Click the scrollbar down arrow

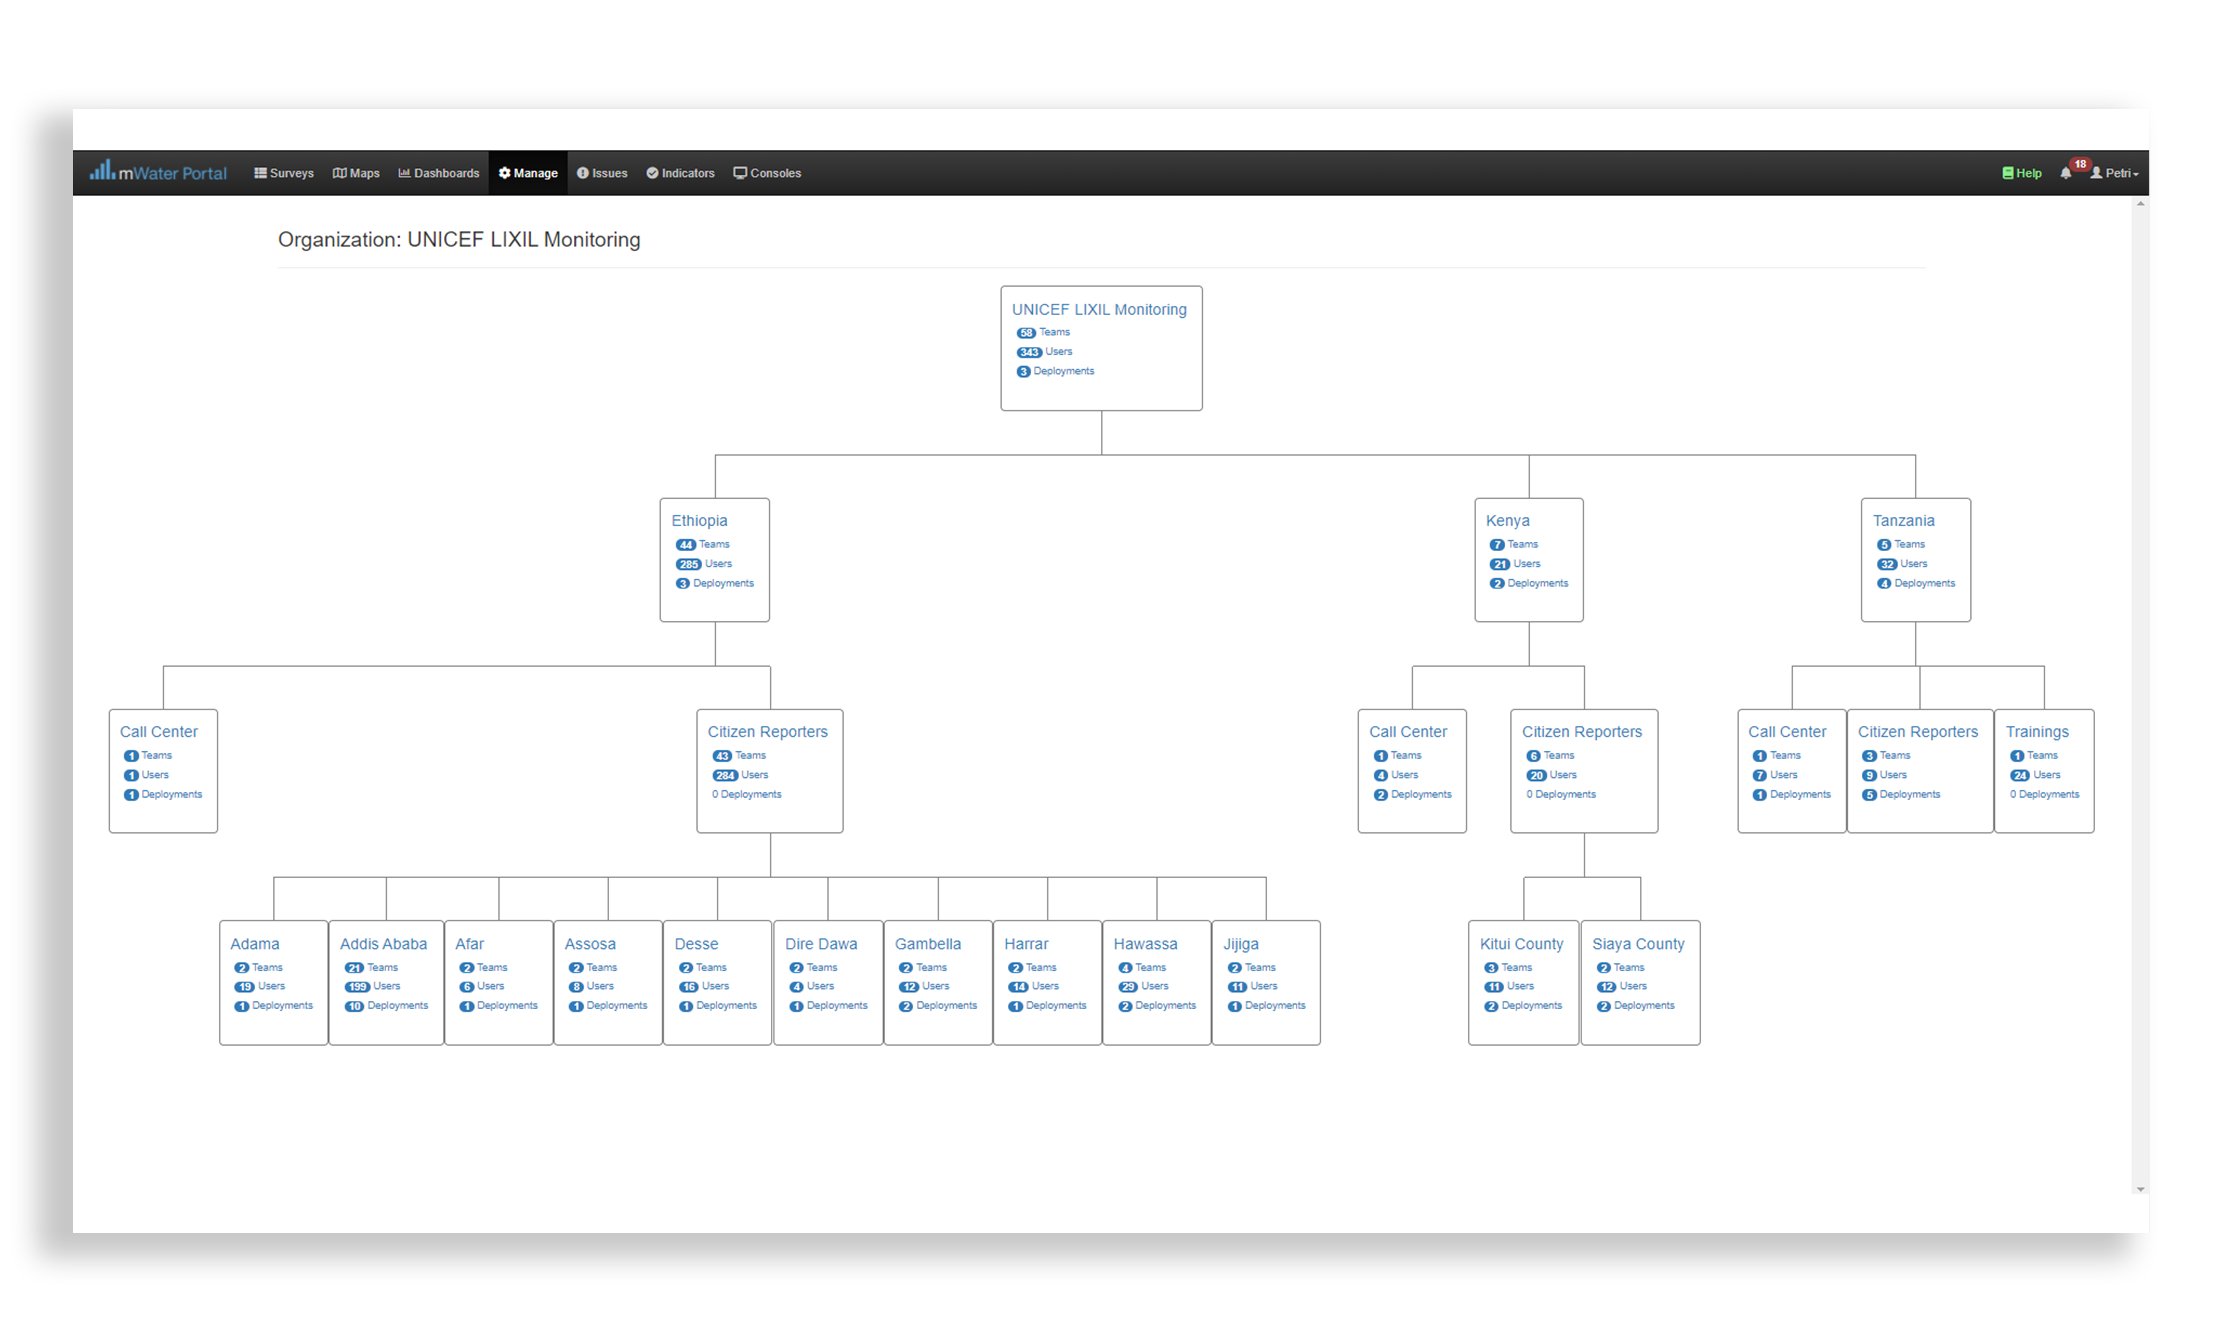2140,1189
